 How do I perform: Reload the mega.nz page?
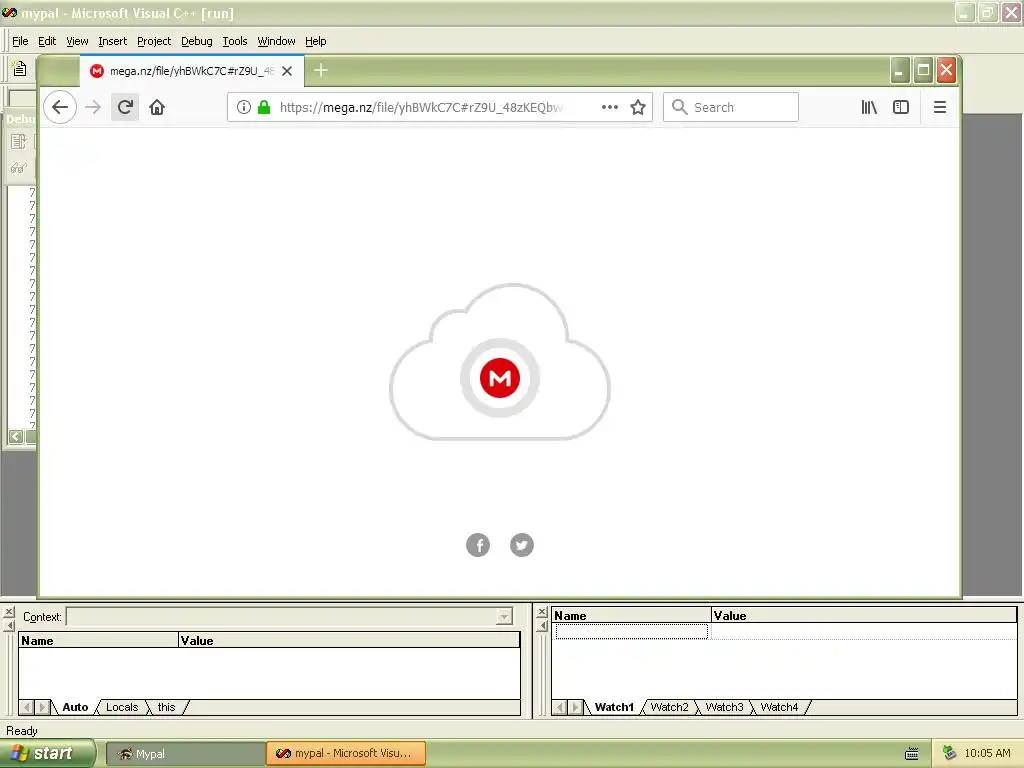coord(125,107)
